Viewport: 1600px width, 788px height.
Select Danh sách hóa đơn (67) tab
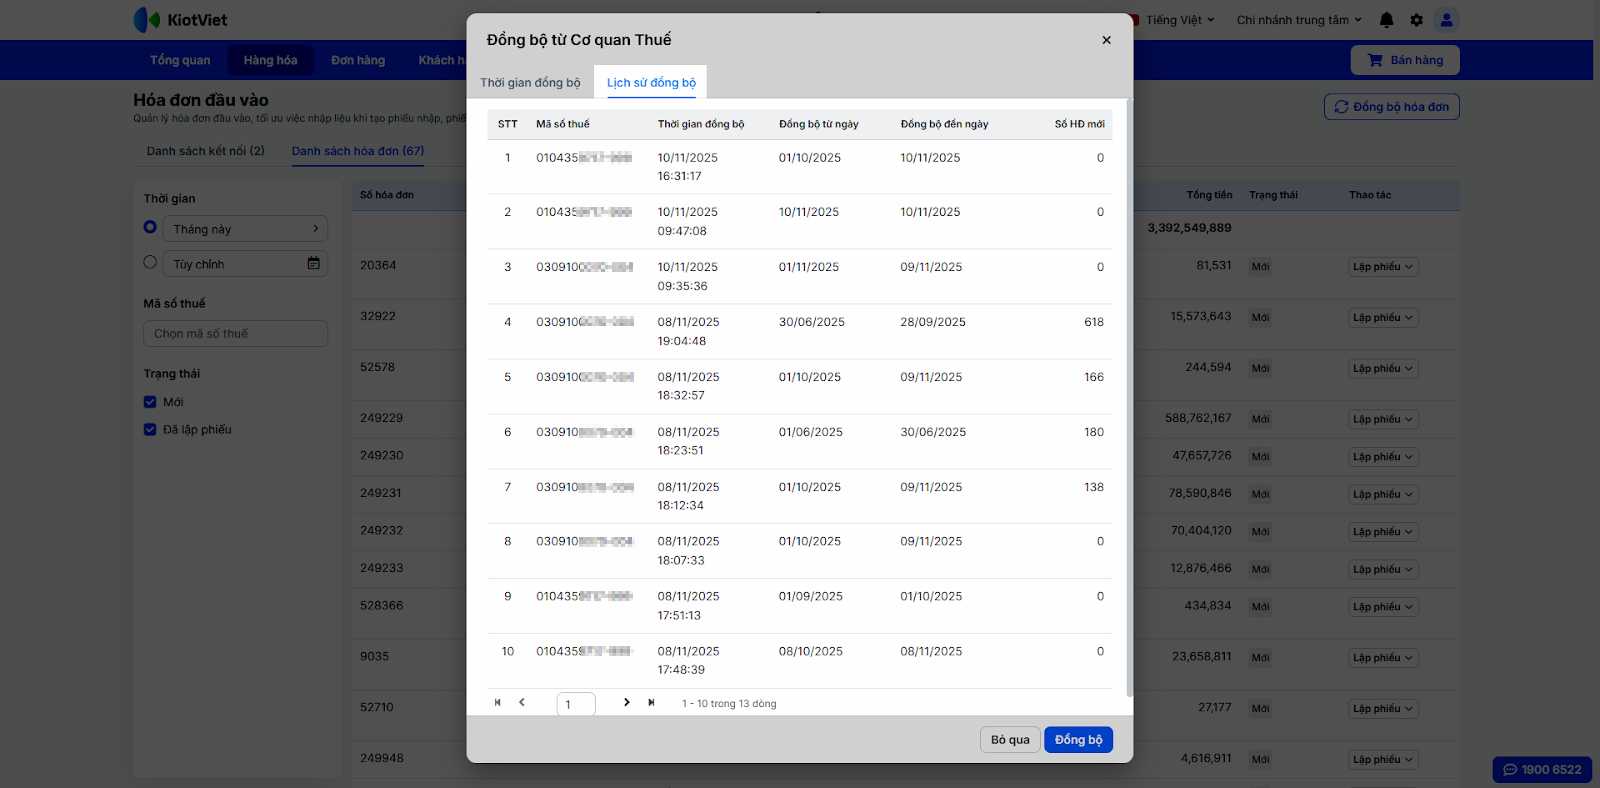pos(358,151)
